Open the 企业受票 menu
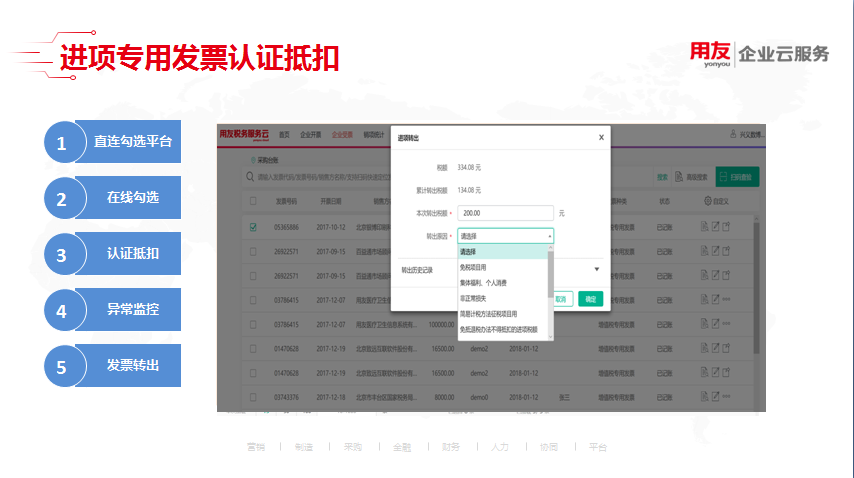 coord(342,135)
